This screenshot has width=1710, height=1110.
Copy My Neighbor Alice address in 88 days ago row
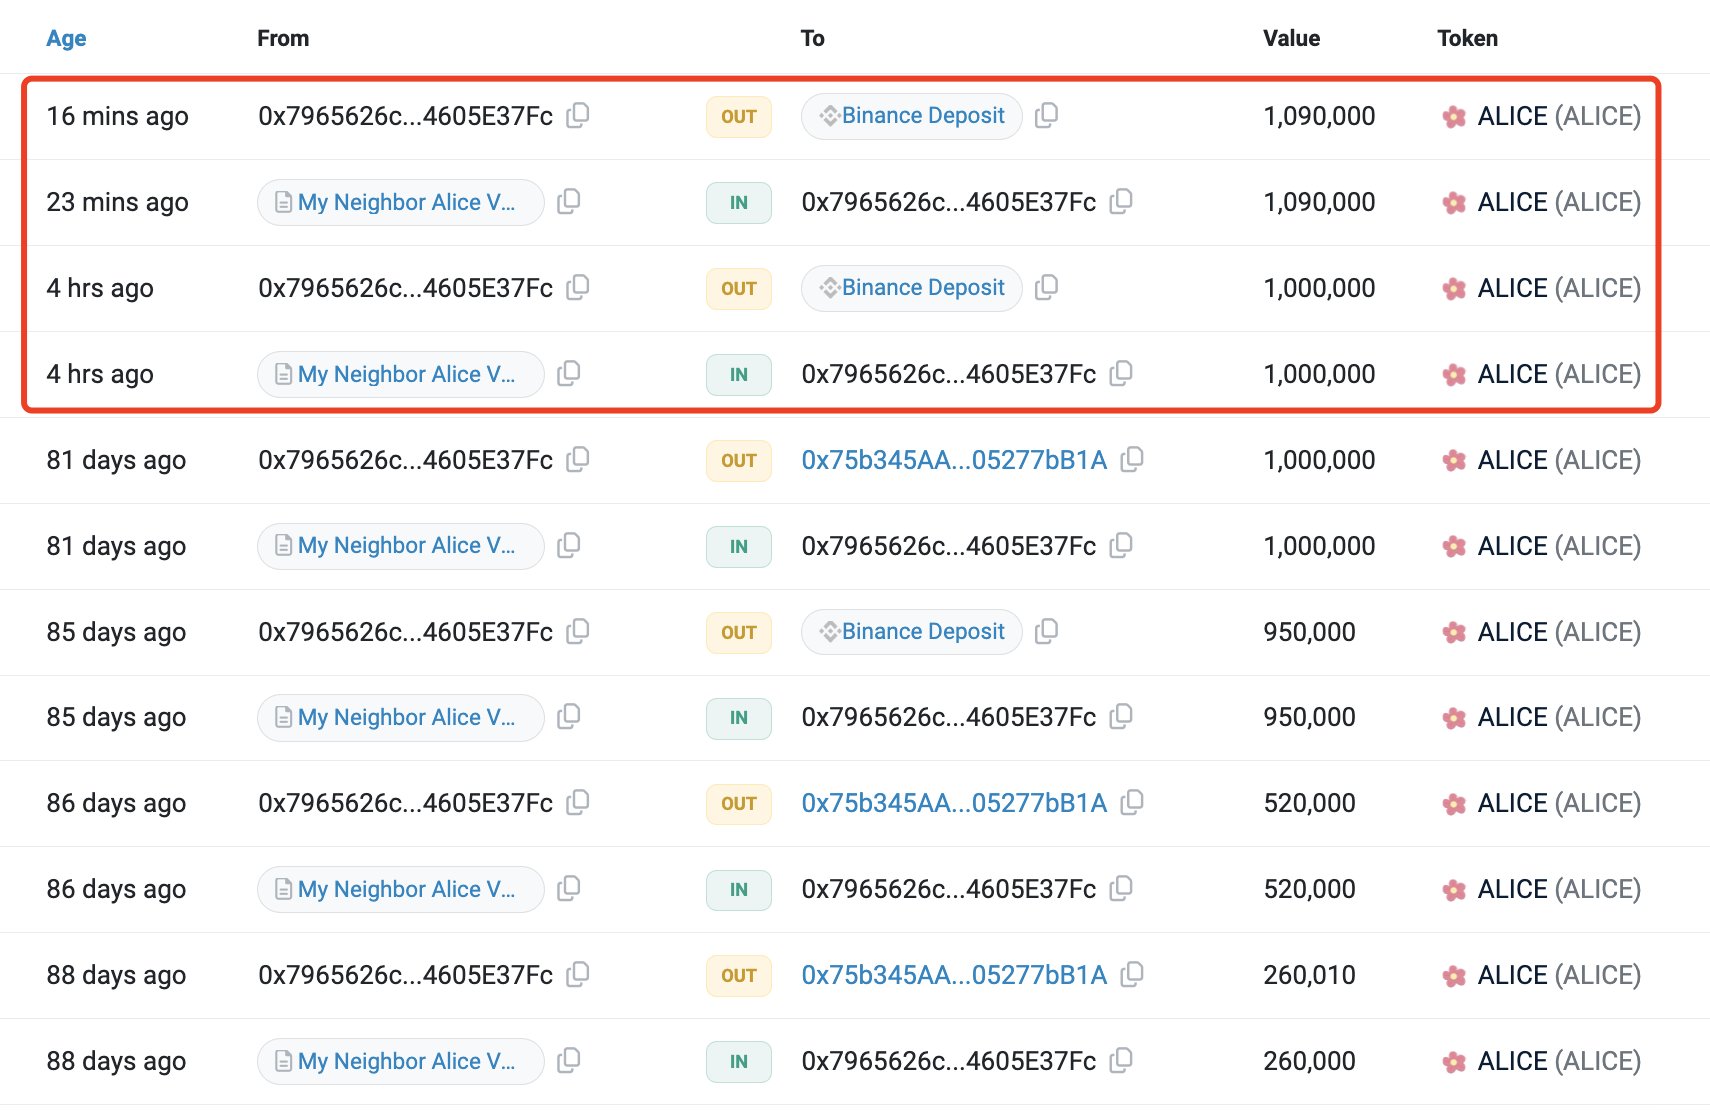coord(569,1061)
